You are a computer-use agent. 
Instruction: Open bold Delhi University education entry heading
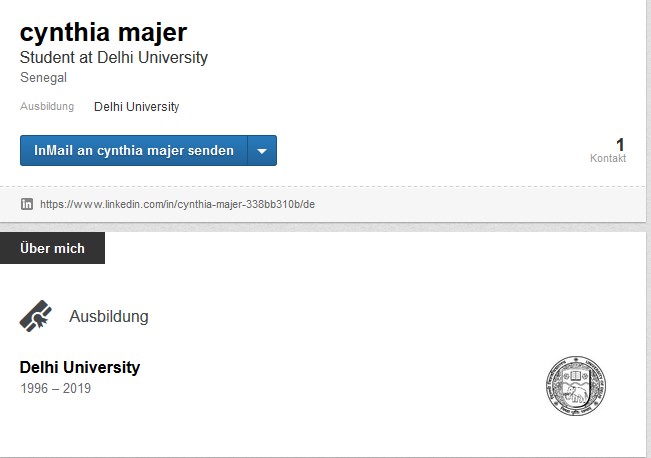tap(80, 367)
